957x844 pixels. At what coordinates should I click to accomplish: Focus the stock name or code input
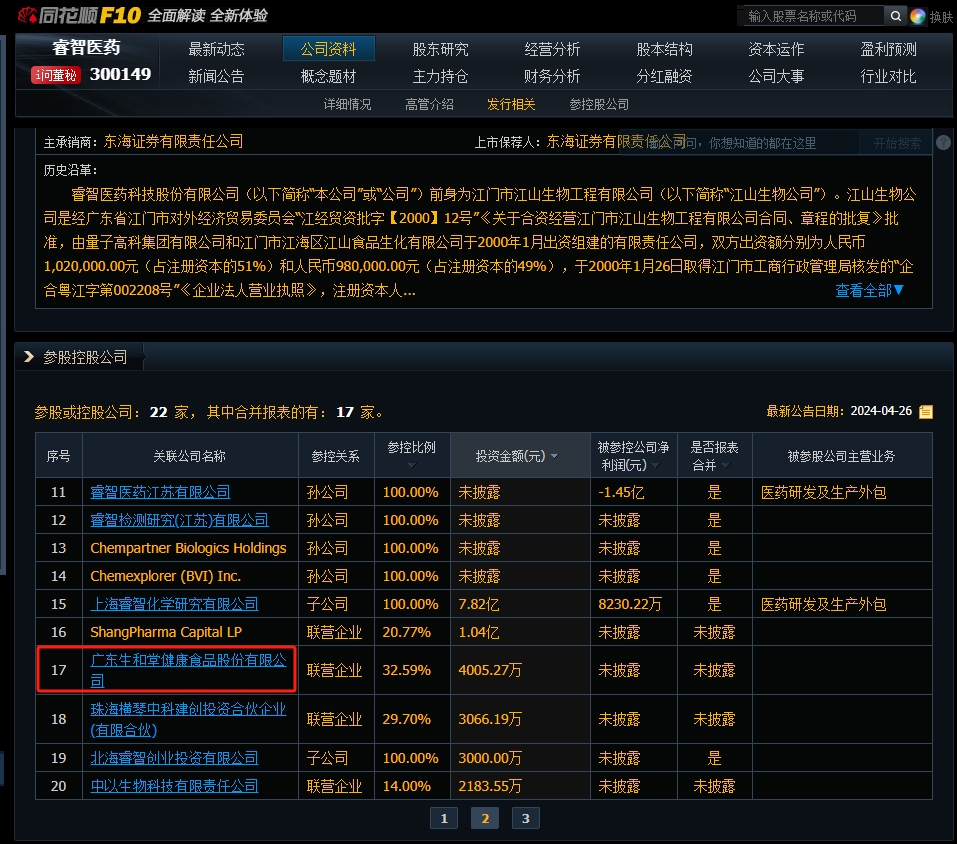(x=813, y=16)
